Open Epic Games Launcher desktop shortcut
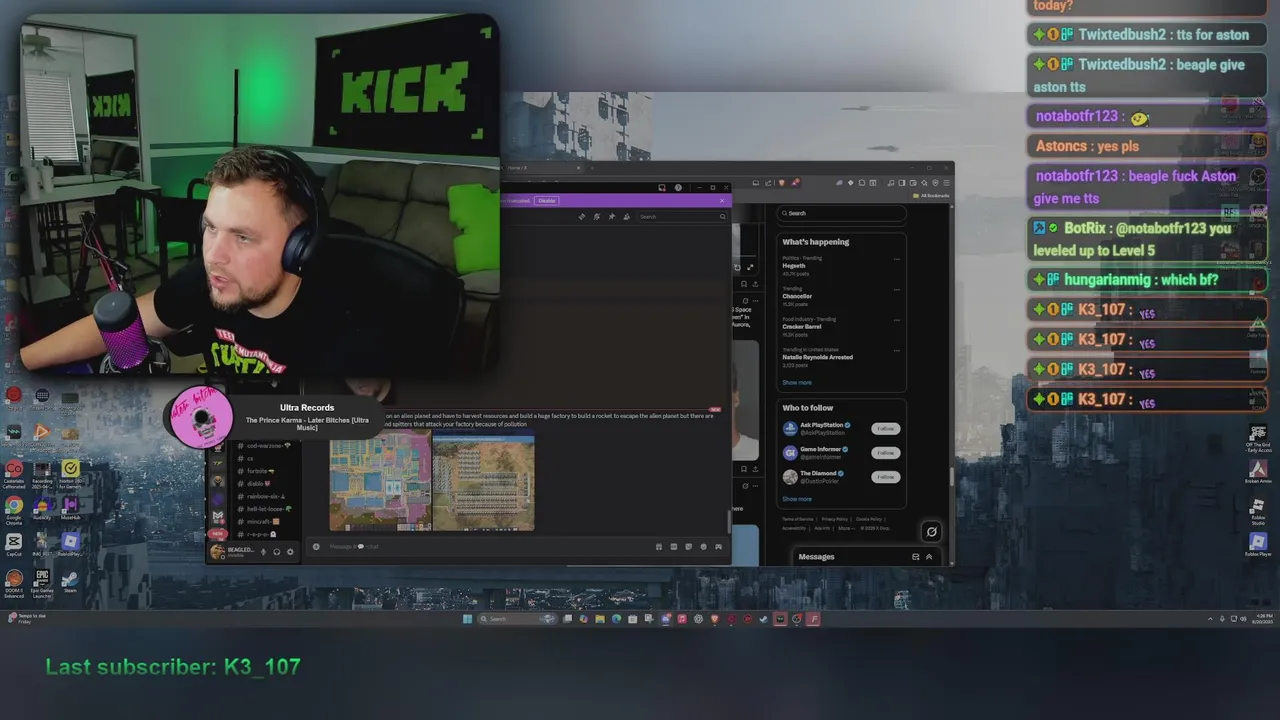The height and width of the screenshot is (720, 1280). tap(42, 585)
